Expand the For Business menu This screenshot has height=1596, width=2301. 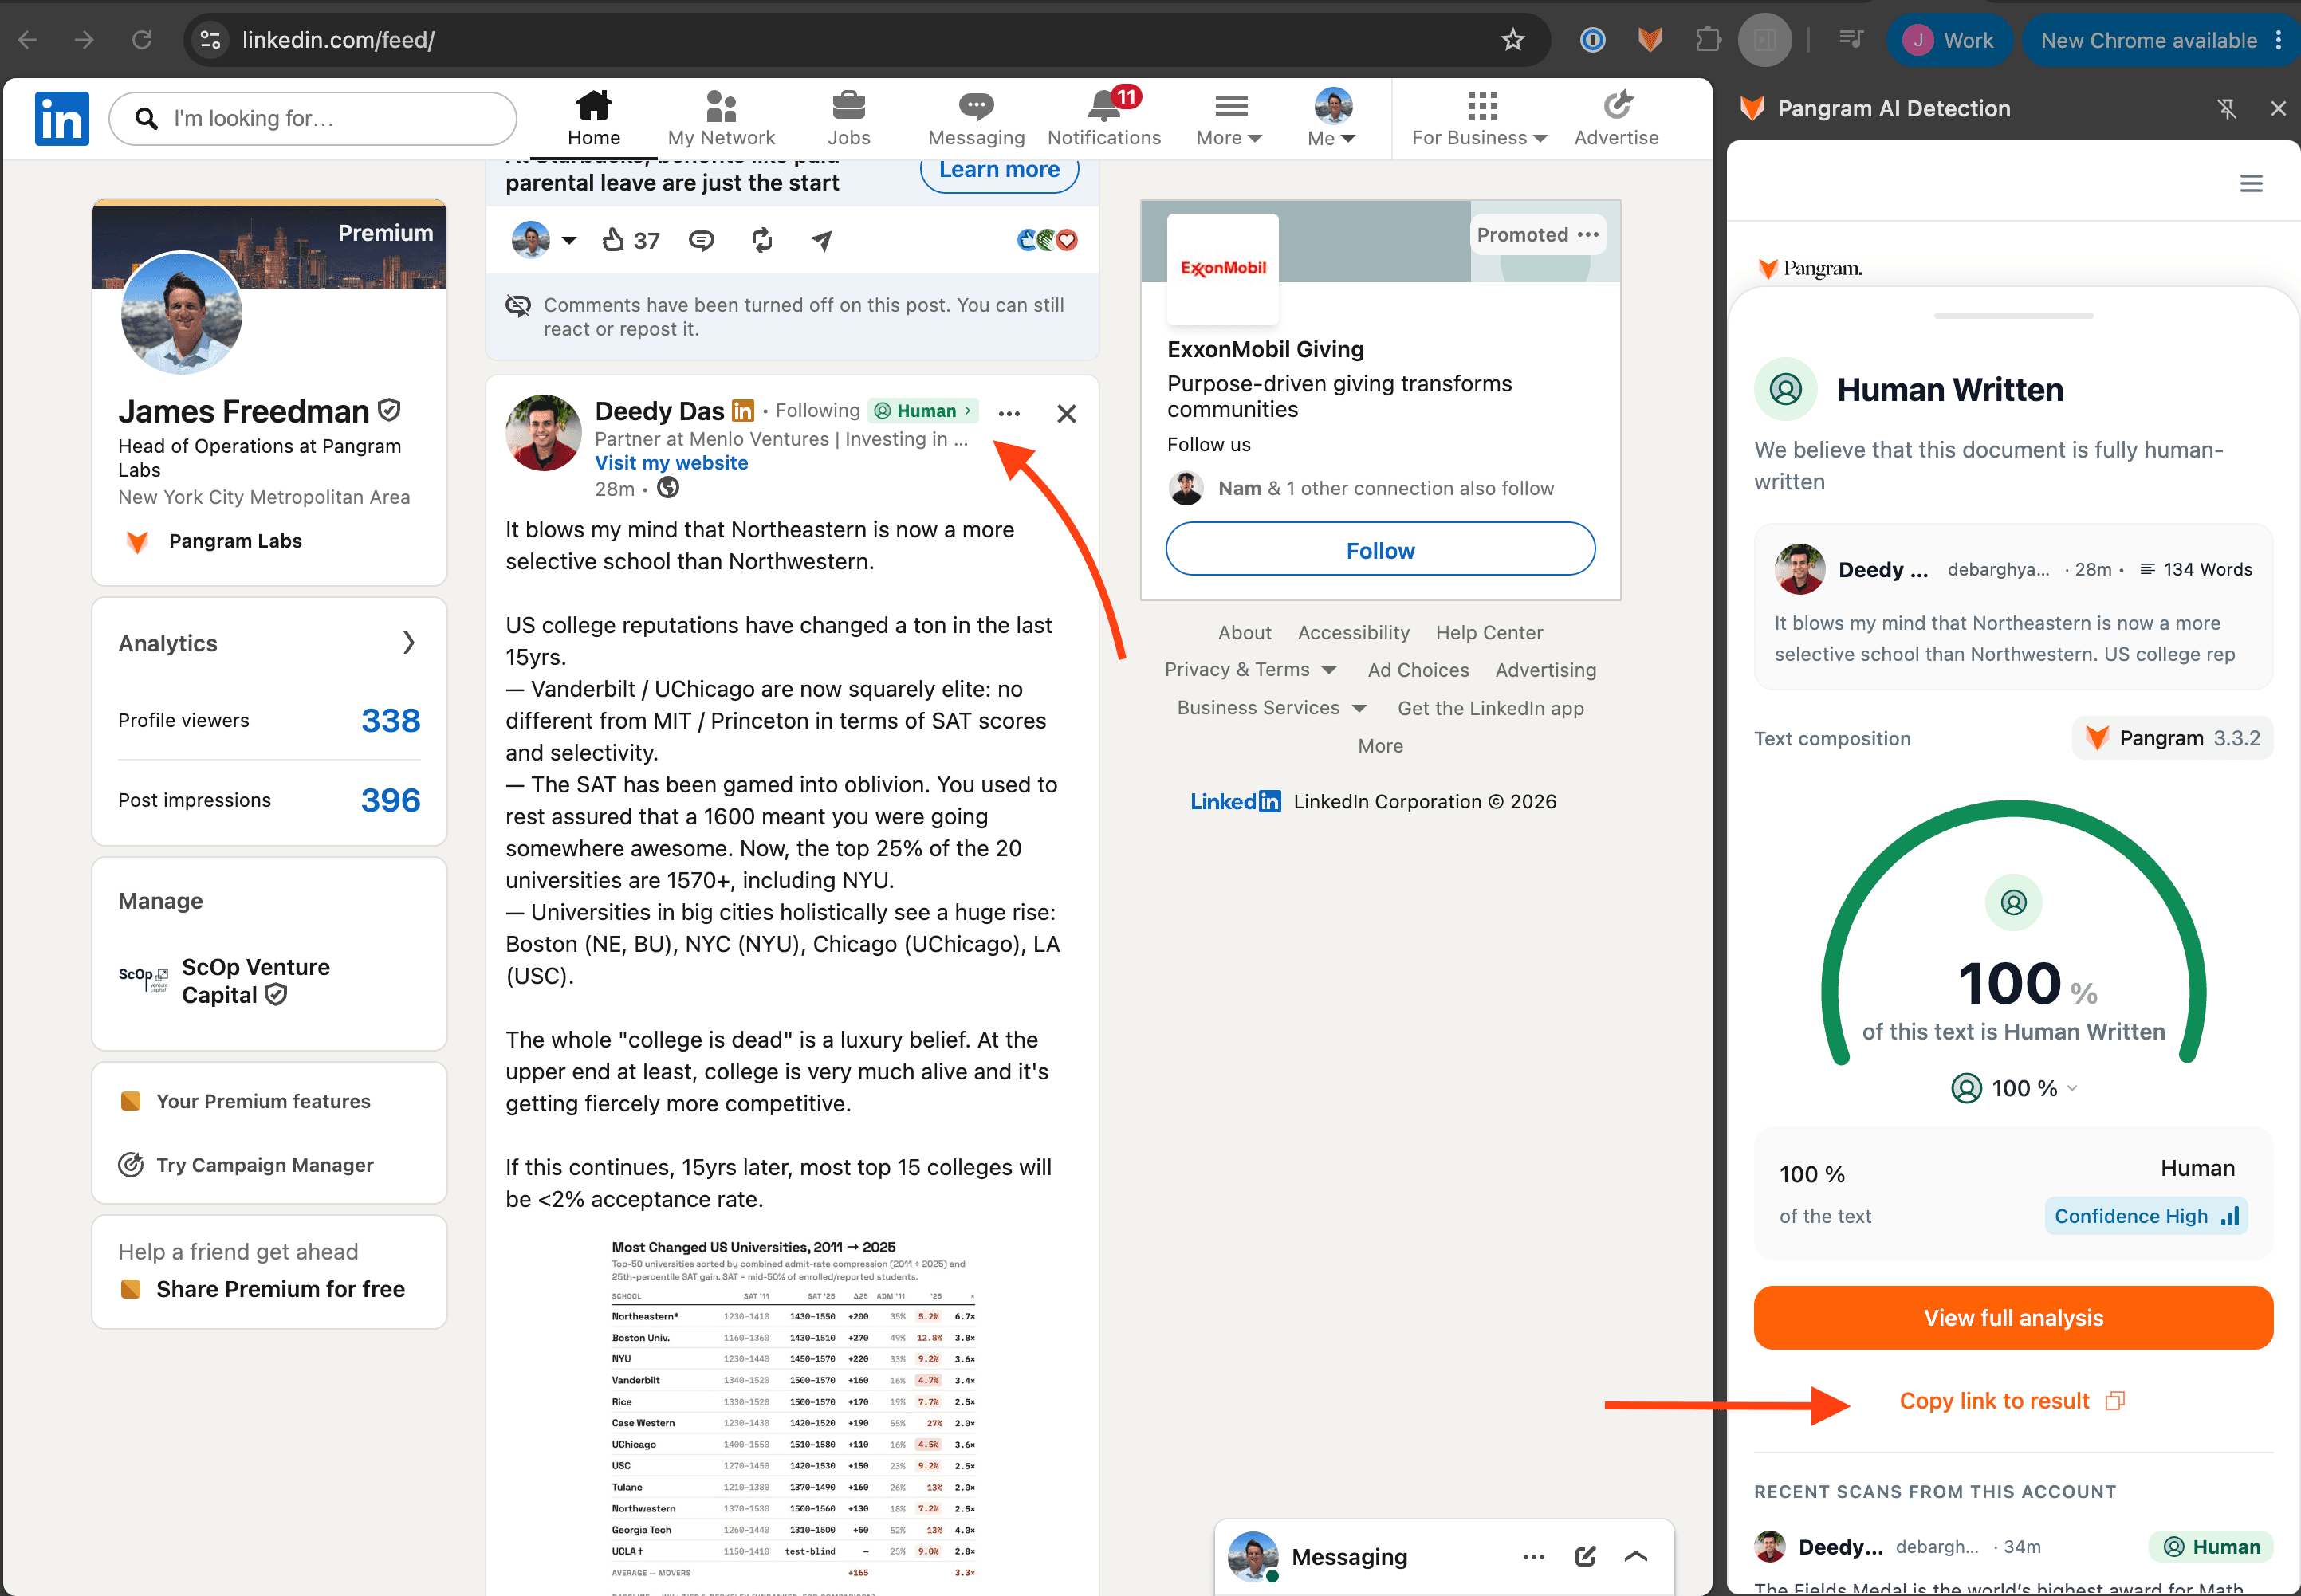click(x=1480, y=118)
